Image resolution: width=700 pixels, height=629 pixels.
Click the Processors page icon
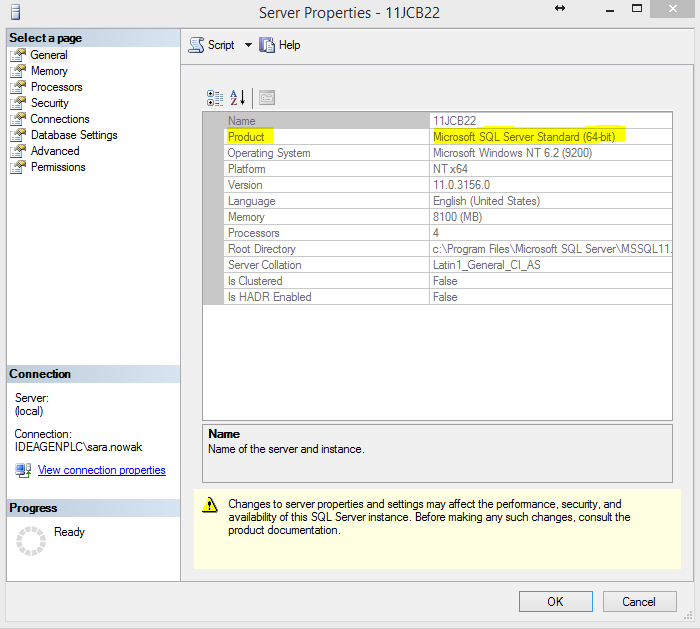coord(18,87)
